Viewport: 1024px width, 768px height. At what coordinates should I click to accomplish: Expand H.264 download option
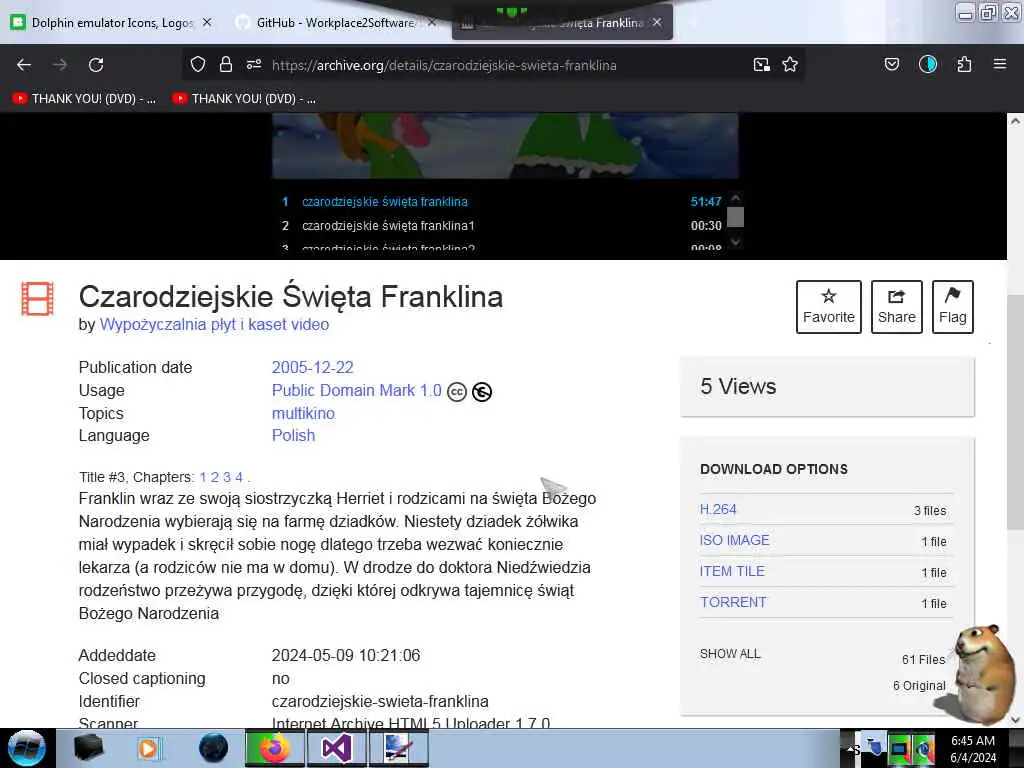[718, 509]
